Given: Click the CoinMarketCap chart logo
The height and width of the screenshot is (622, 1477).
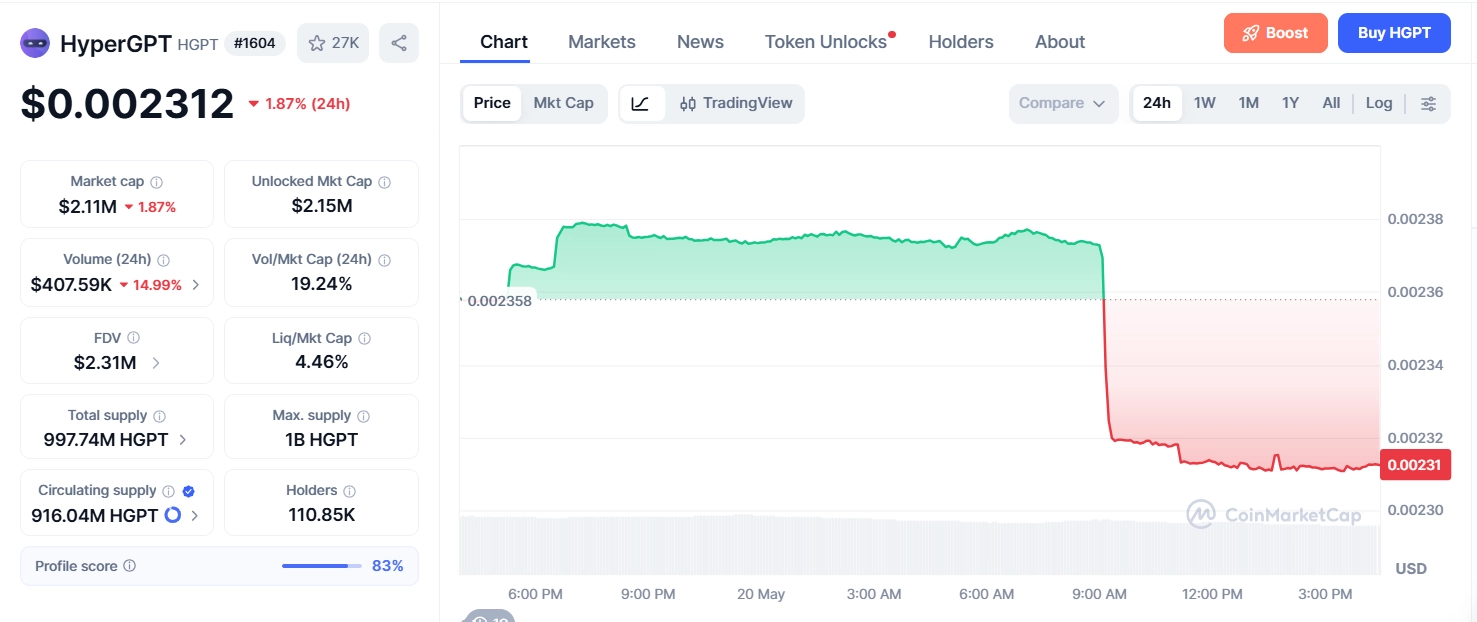Looking at the screenshot, I should 1273,515.
